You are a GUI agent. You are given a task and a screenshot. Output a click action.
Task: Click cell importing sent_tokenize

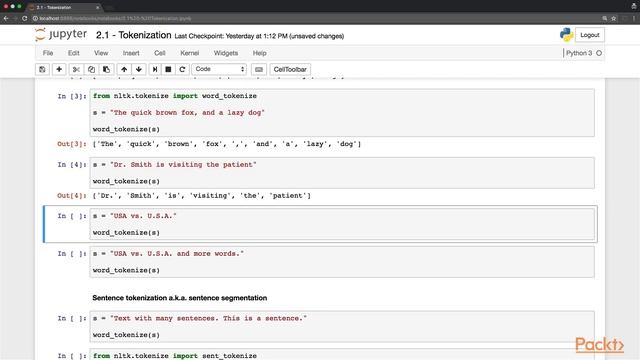[342, 354]
